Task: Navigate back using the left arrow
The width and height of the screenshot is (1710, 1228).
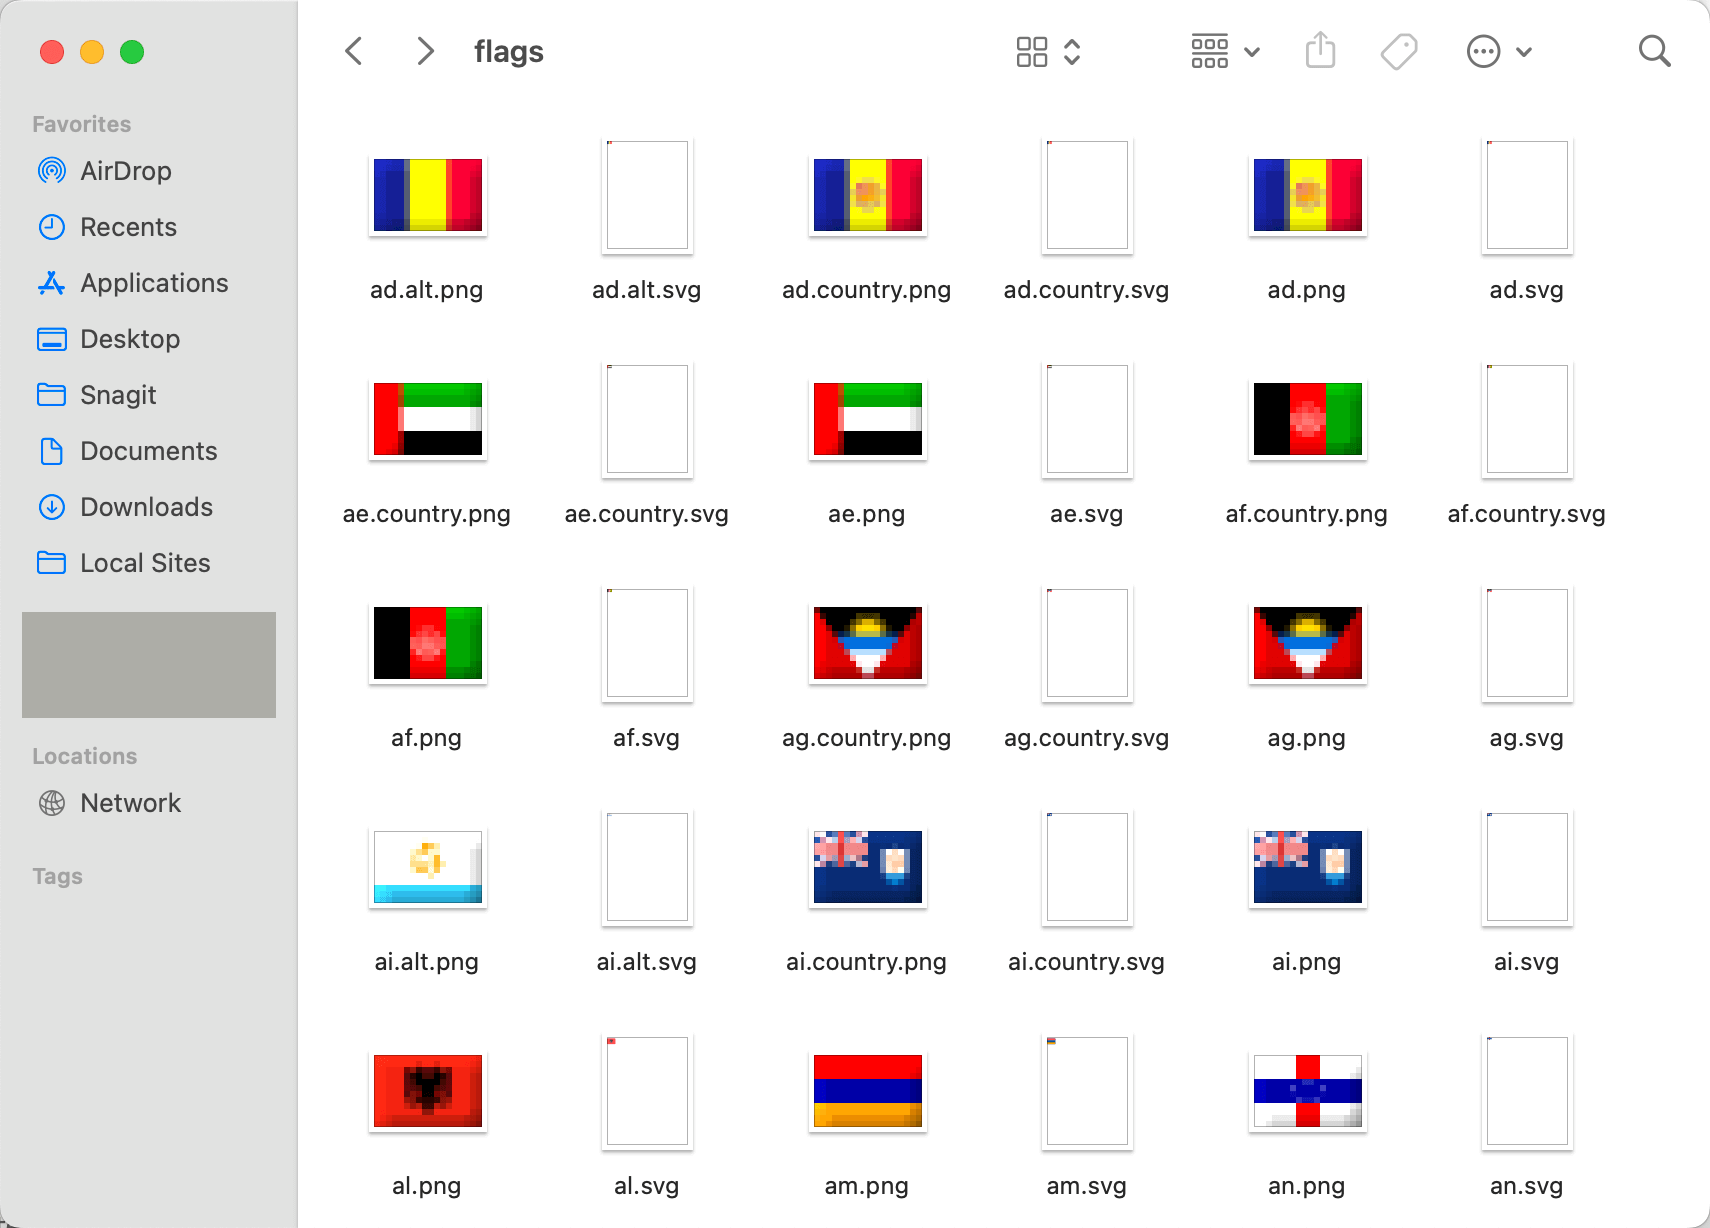Action: click(x=353, y=50)
